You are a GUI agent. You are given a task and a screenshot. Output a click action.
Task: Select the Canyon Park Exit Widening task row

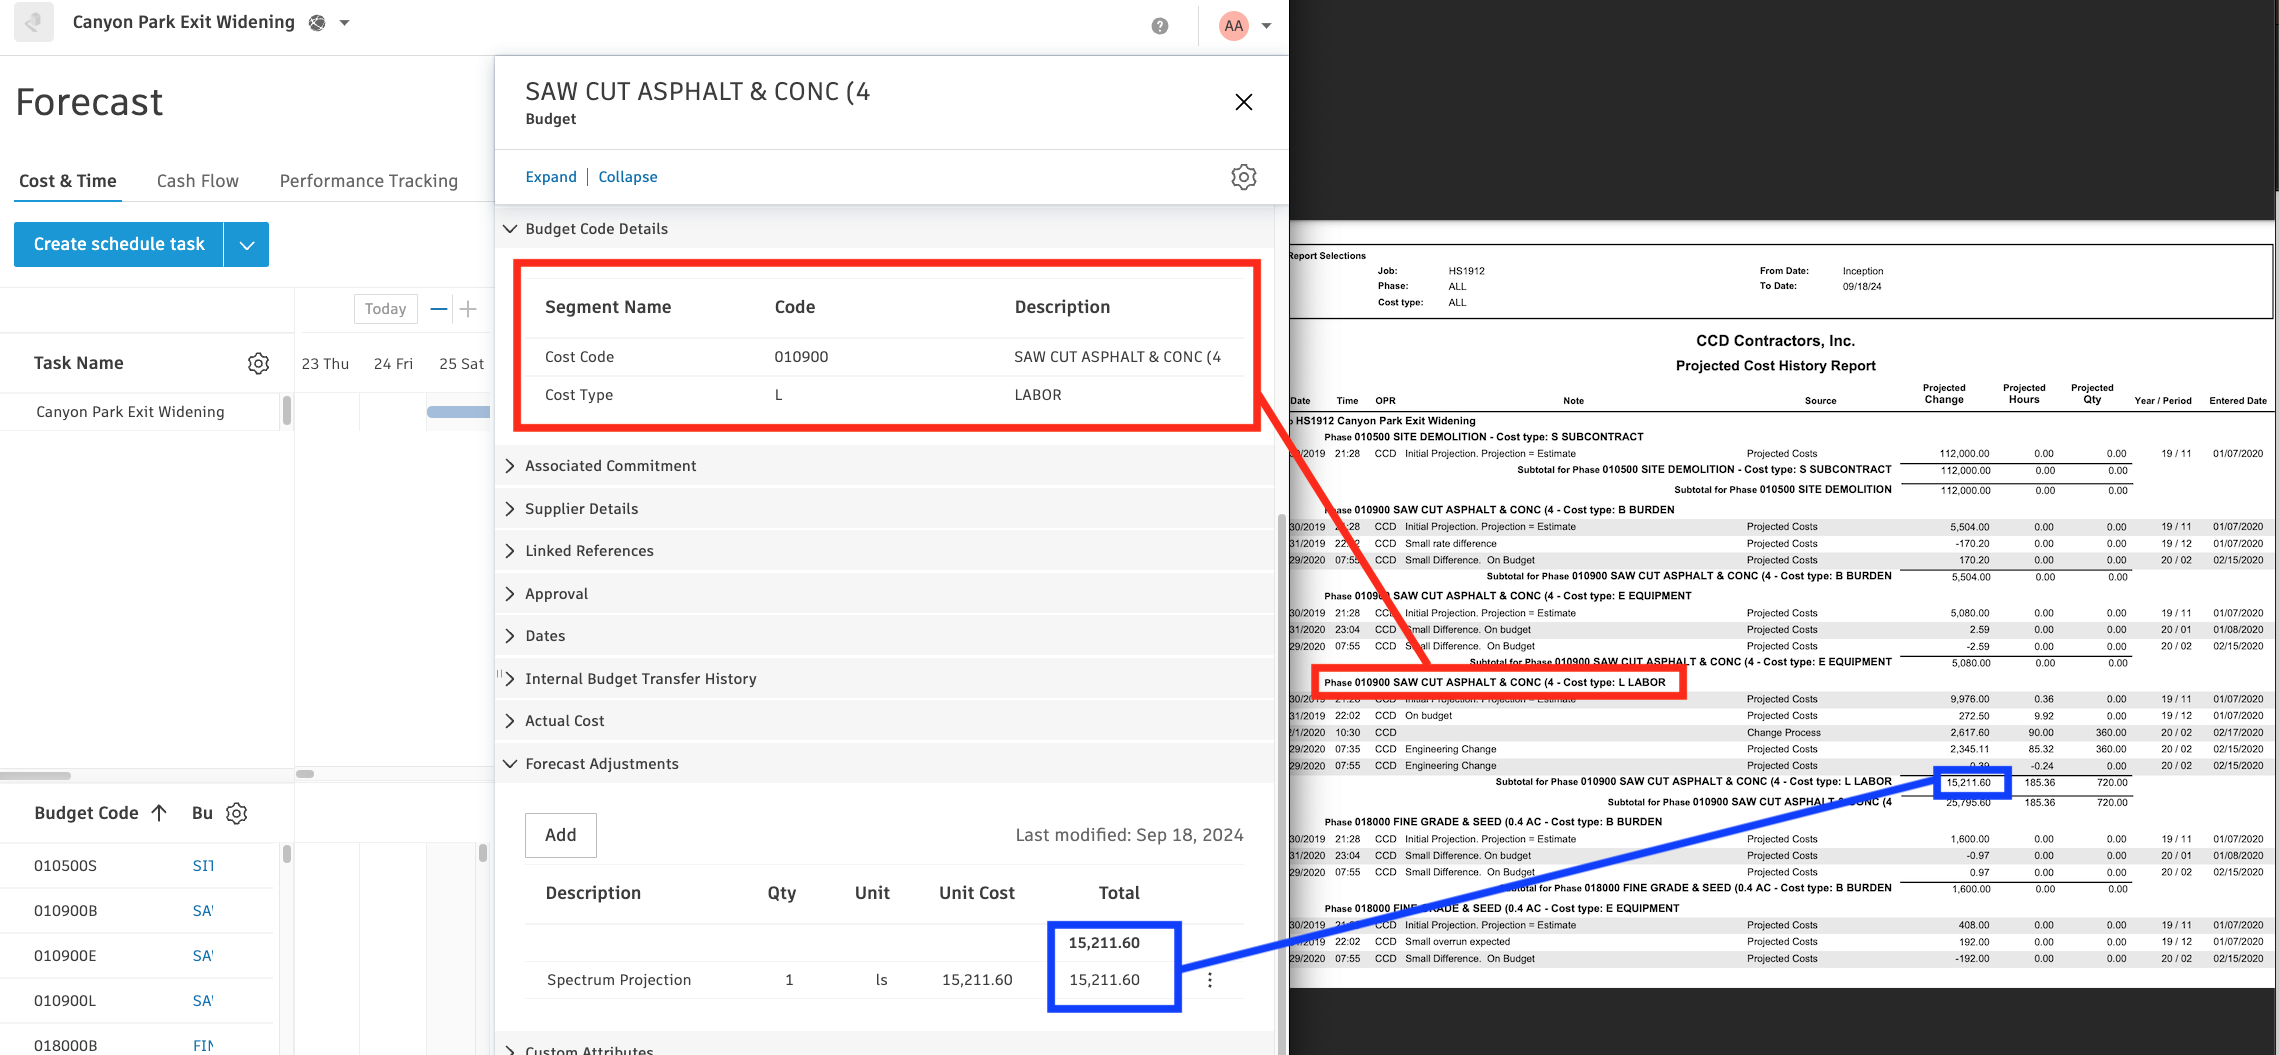(x=140, y=412)
